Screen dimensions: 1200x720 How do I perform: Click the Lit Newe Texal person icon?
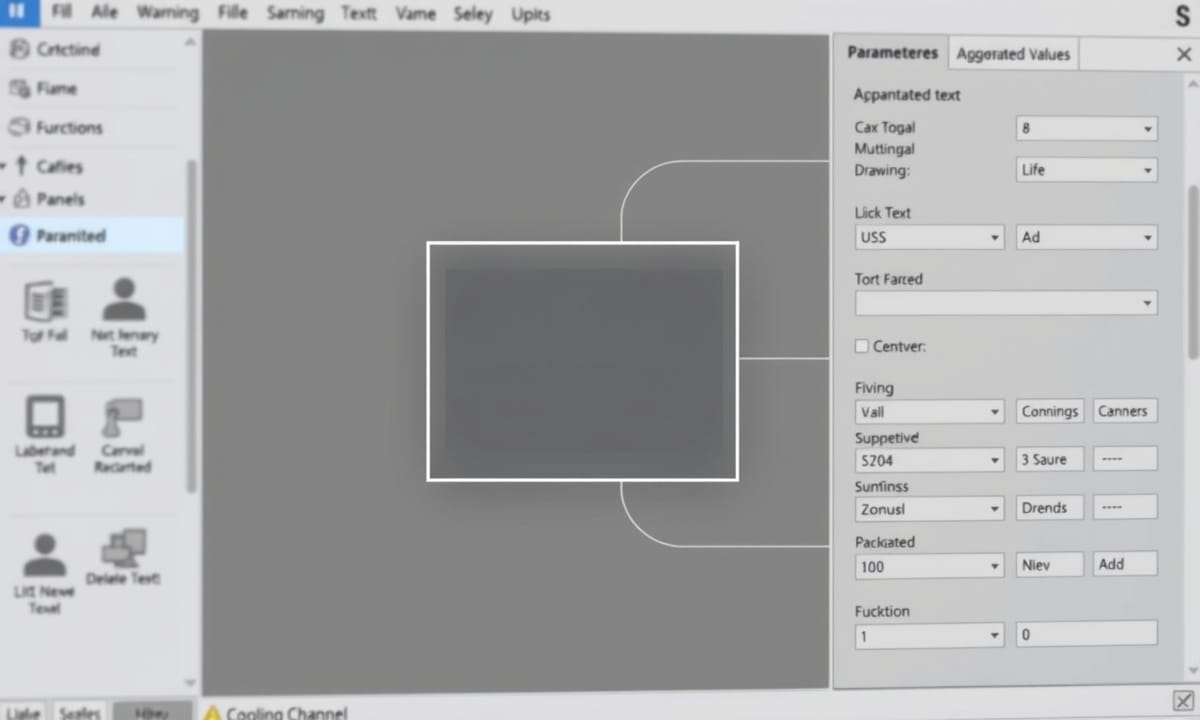45,554
